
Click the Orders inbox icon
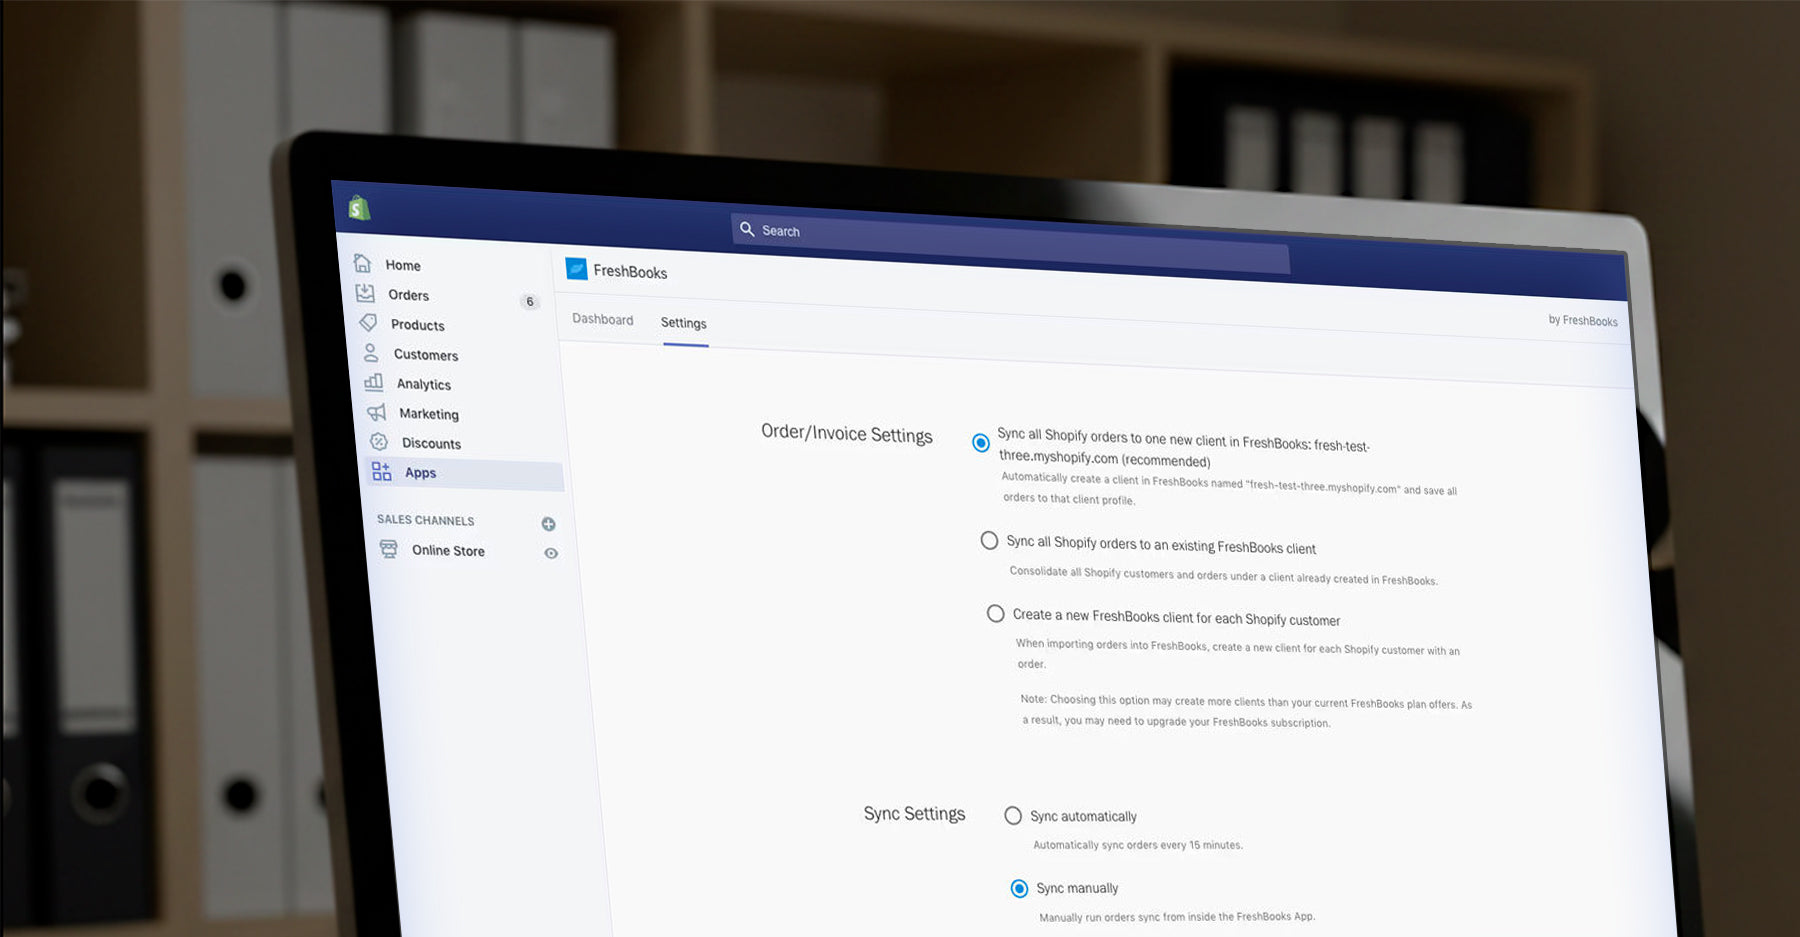point(365,293)
